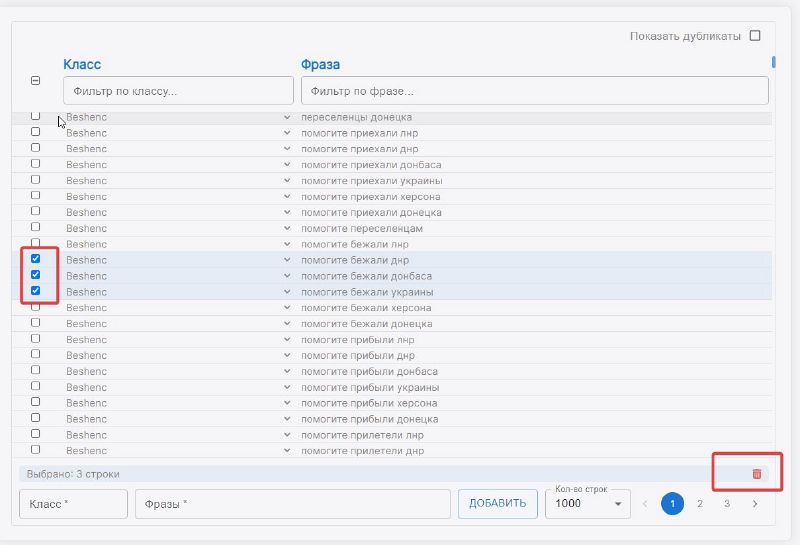This screenshot has width=800, height=545.
Task: Go to next page arrow
Action: [x=754, y=504]
